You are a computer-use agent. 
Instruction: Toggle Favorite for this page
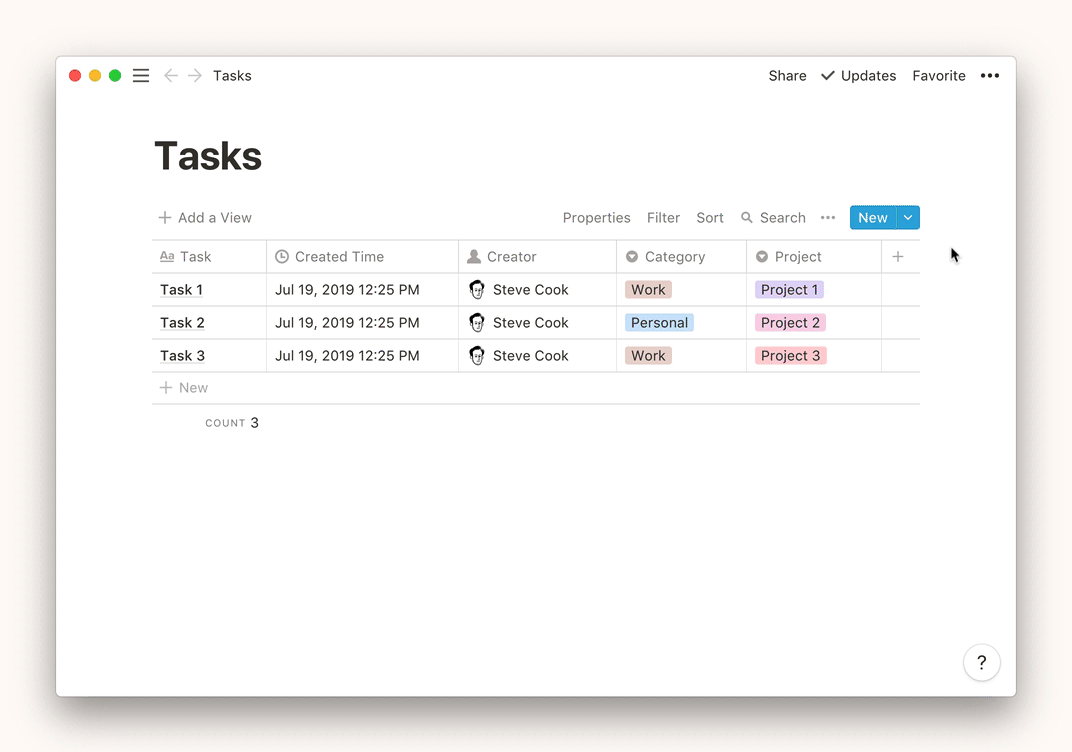[x=938, y=76]
